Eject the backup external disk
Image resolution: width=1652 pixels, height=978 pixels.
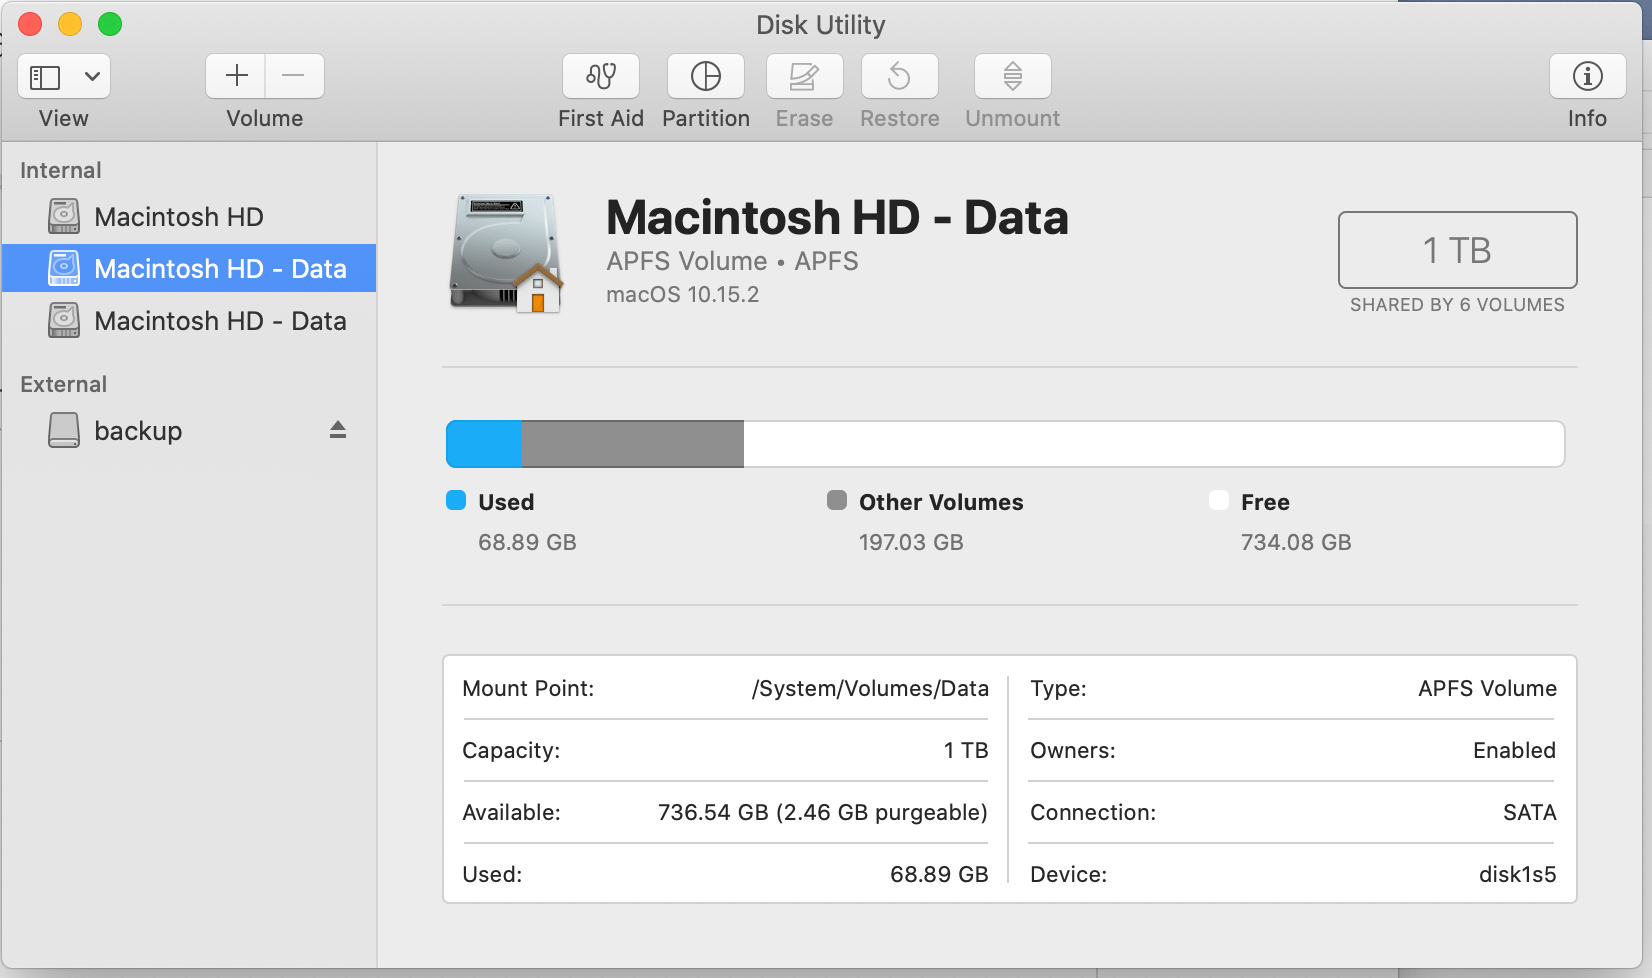[x=338, y=430]
